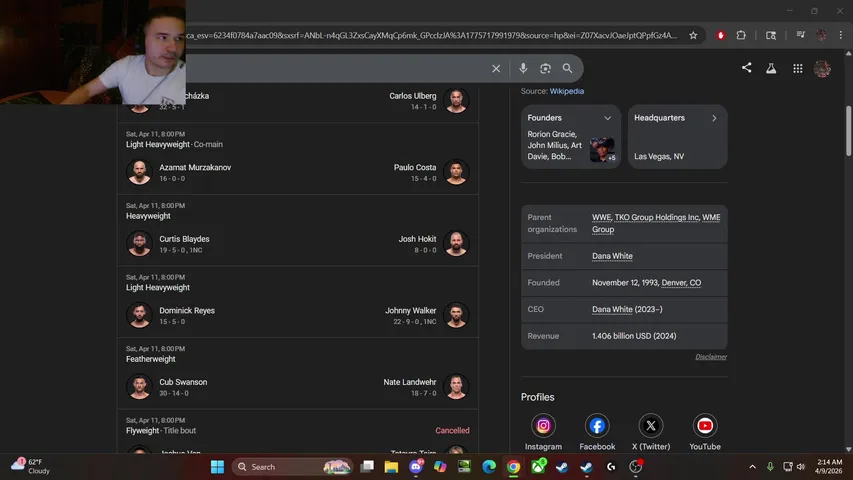Share this result with the share icon
Image resolution: width=853 pixels, height=480 pixels.
tap(746, 68)
